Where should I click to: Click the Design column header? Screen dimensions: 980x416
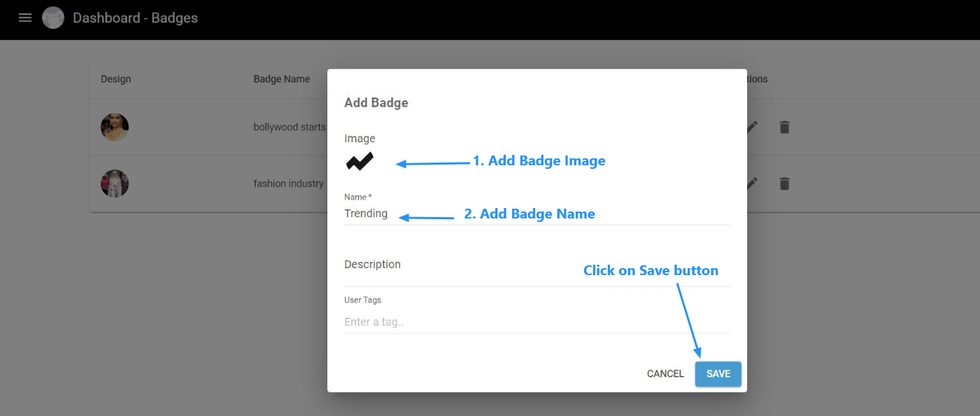(x=116, y=79)
